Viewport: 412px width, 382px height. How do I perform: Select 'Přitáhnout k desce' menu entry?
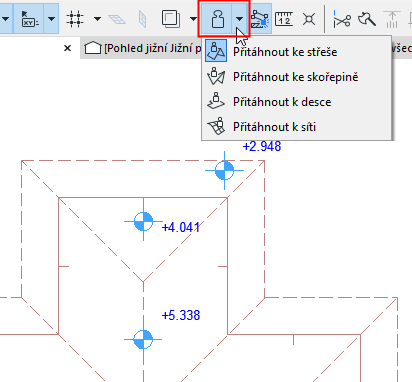point(296,102)
